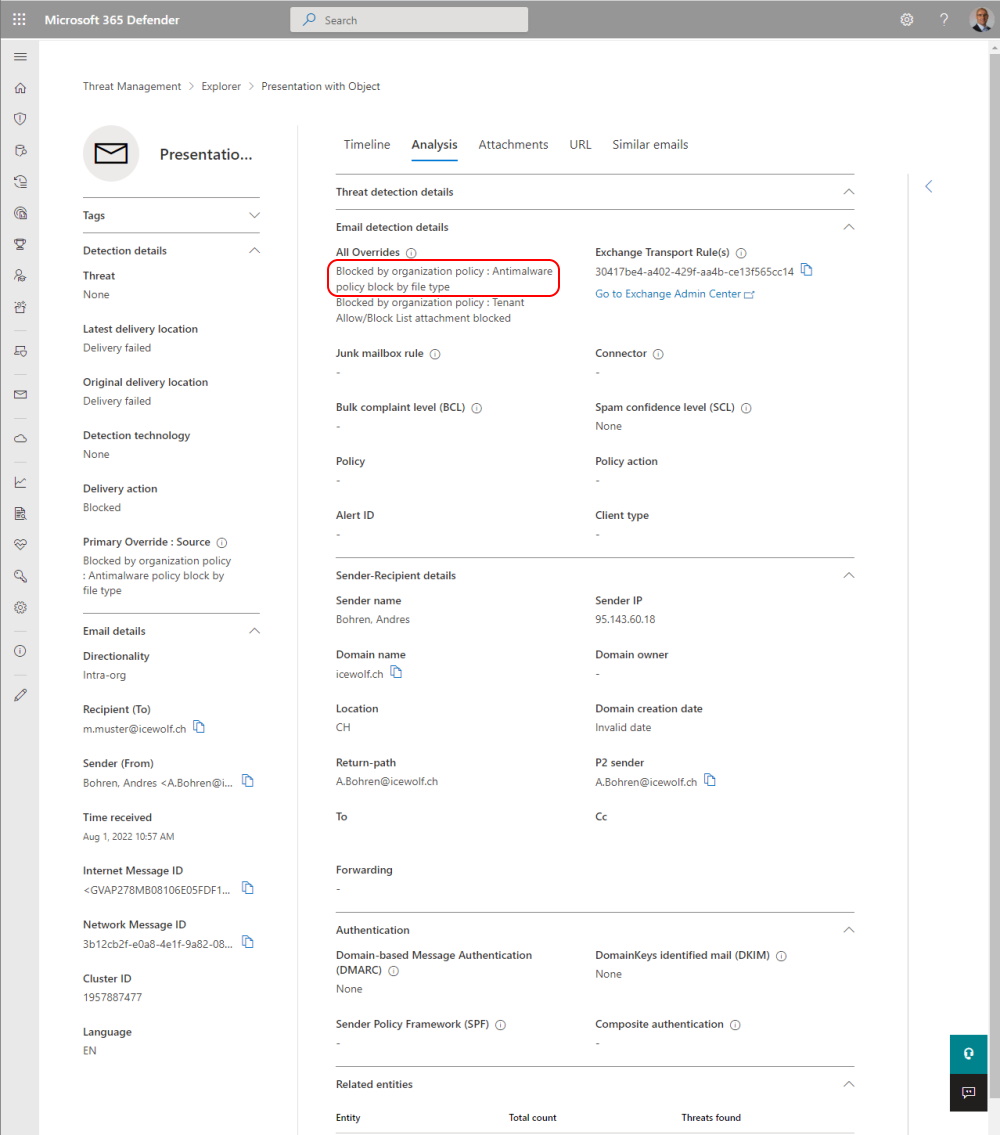Switch to the Timeline tab

pyautogui.click(x=366, y=145)
